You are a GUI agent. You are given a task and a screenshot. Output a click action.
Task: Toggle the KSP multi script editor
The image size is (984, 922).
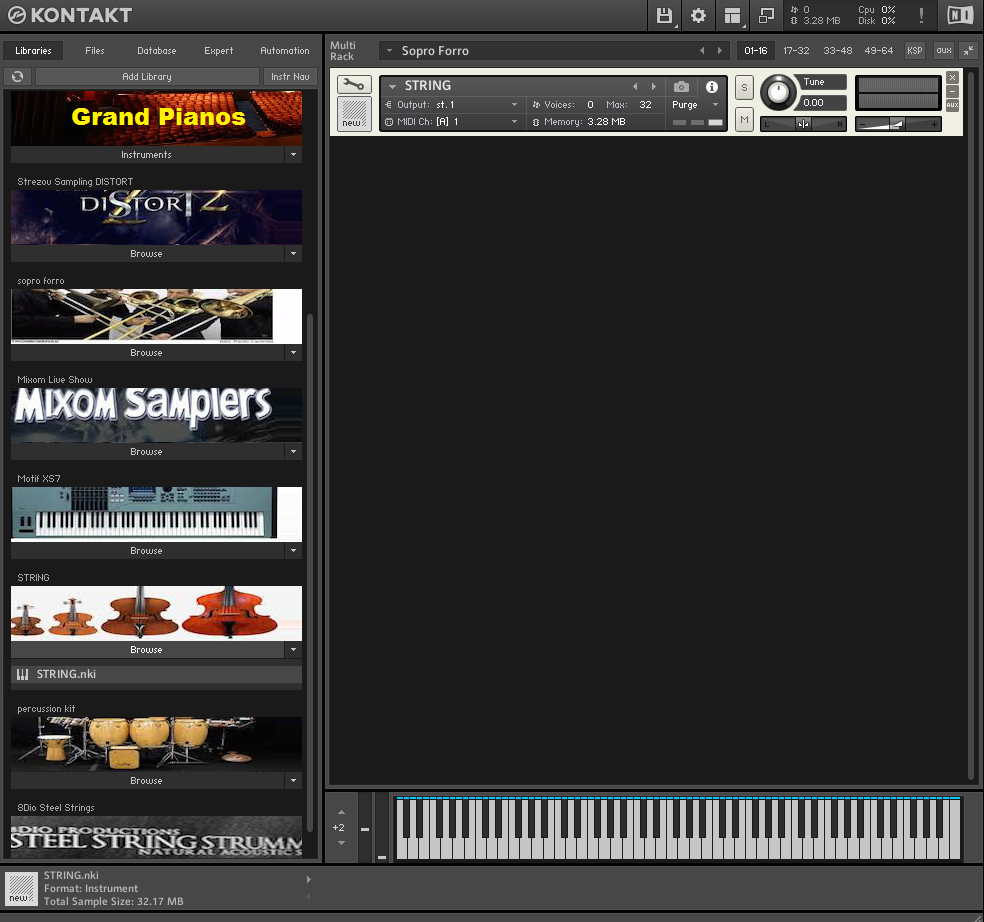914,51
